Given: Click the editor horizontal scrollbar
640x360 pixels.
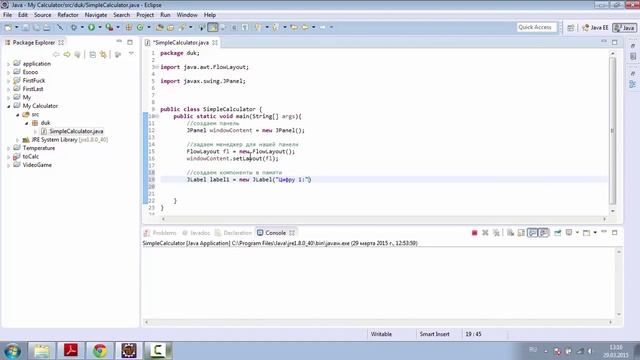Looking at the screenshot, I should (384, 219).
